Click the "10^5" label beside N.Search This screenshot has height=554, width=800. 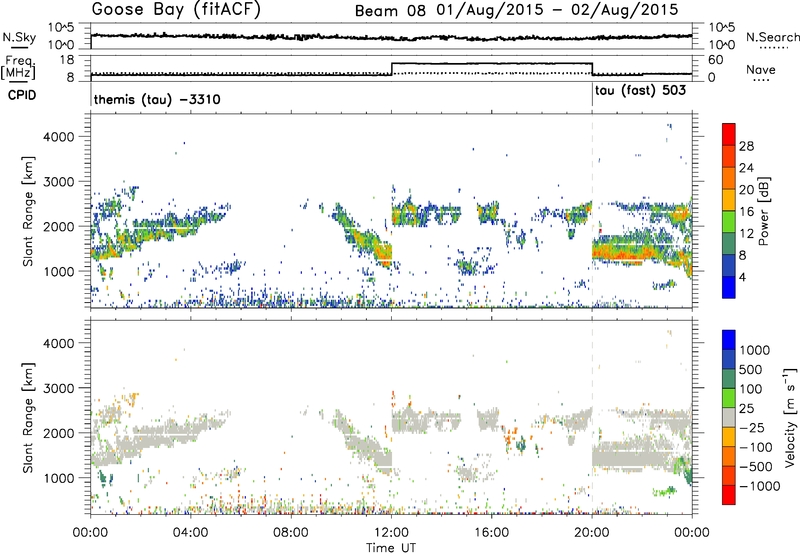(x=722, y=28)
